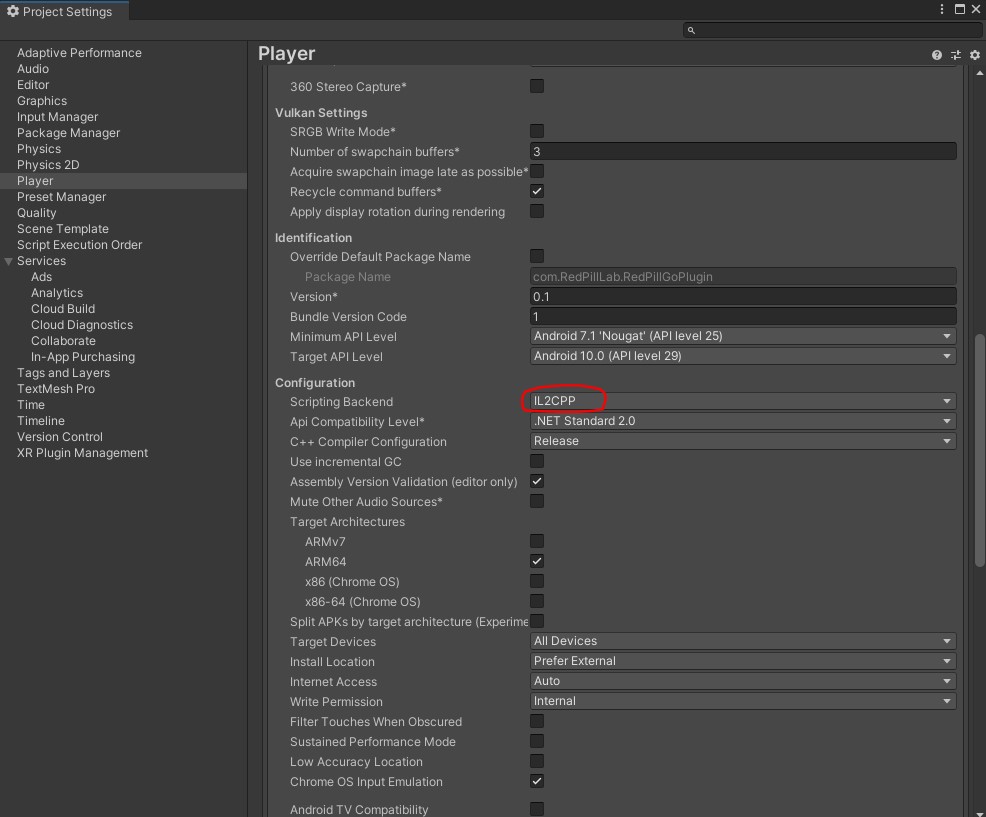Open the window's three-dot options menu
Screen dimensions: 986x817
(x=942, y=10)
